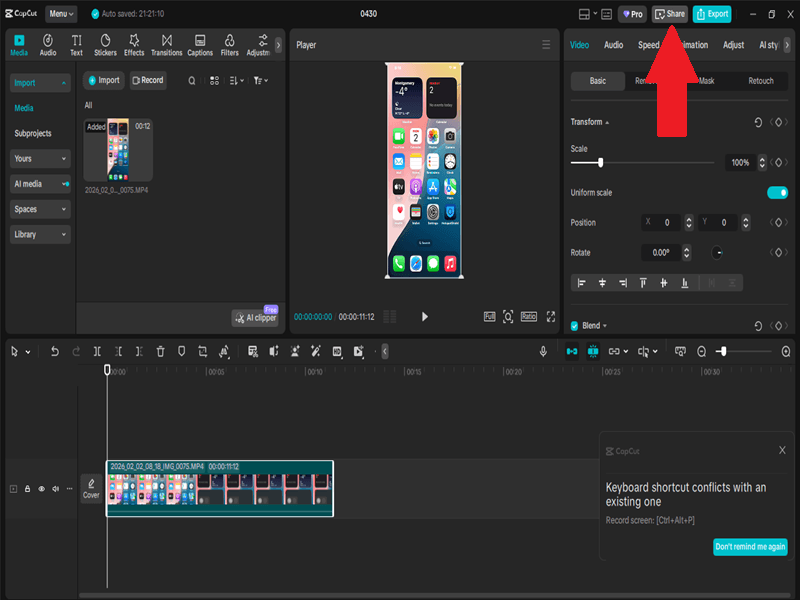Select the 0075.MP4 media thumbnail
This screenshot has height=600, width=800.
click(118, 151)
